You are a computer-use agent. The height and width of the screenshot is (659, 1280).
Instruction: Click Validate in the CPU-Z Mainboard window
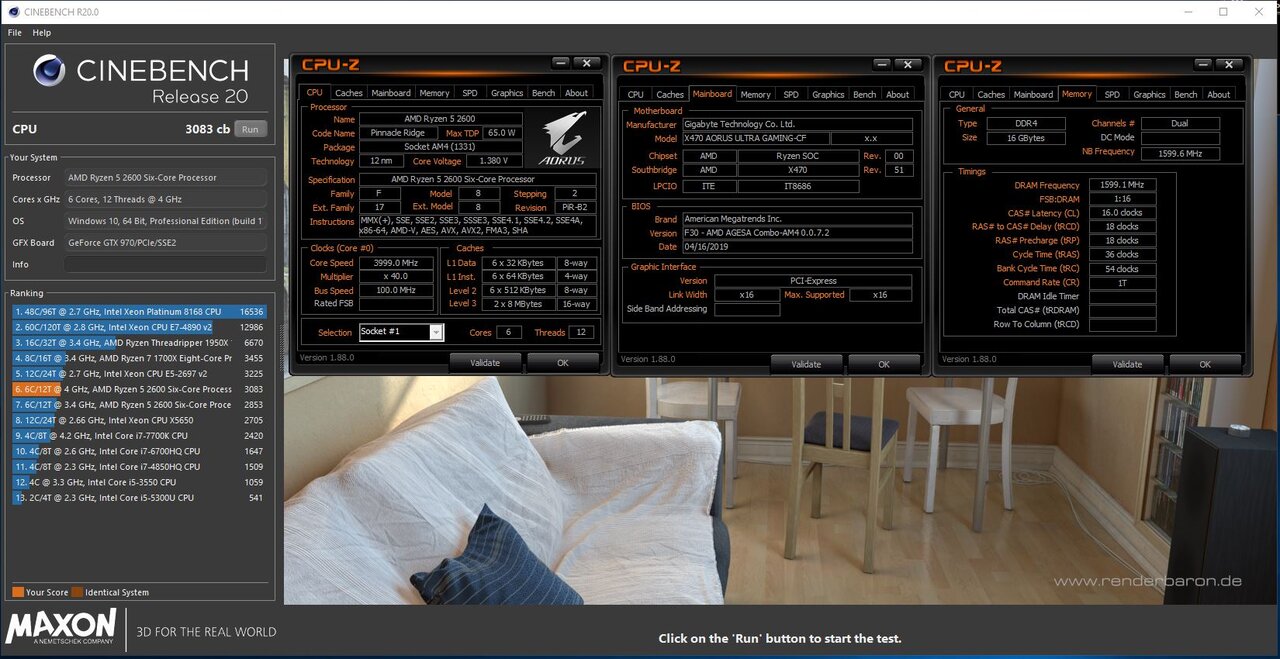[806, 364]
